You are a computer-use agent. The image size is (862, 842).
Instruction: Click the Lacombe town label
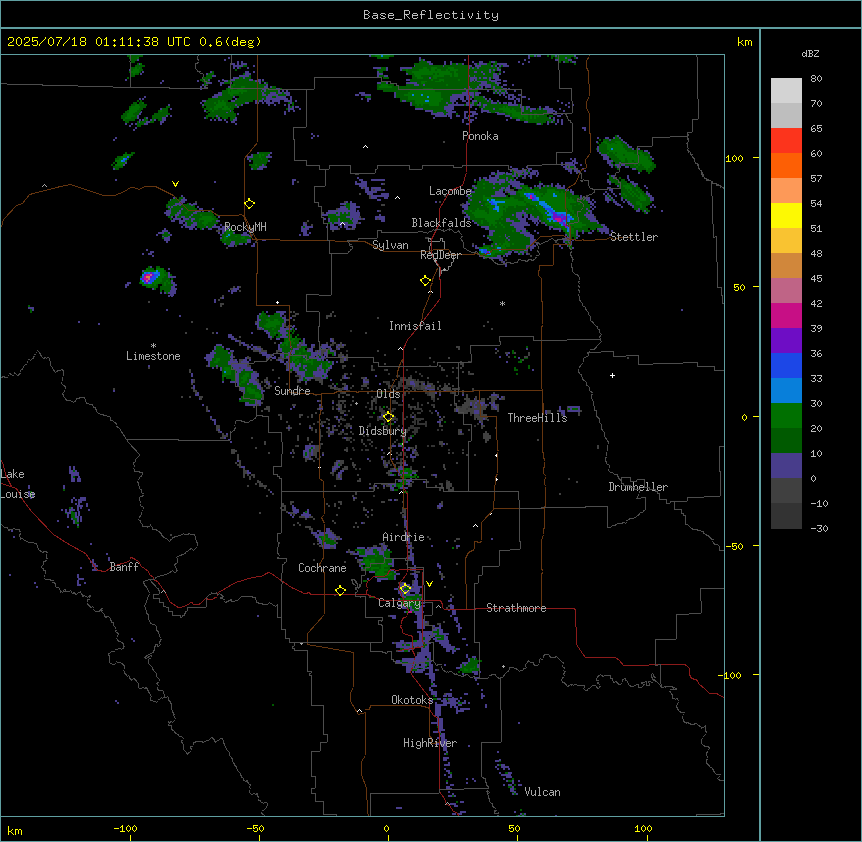pyautogui.click(x=450, y=191)
